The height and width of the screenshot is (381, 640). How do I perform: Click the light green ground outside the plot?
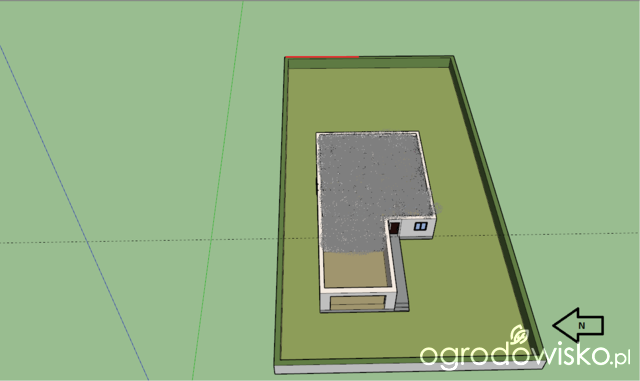(122, 123)
